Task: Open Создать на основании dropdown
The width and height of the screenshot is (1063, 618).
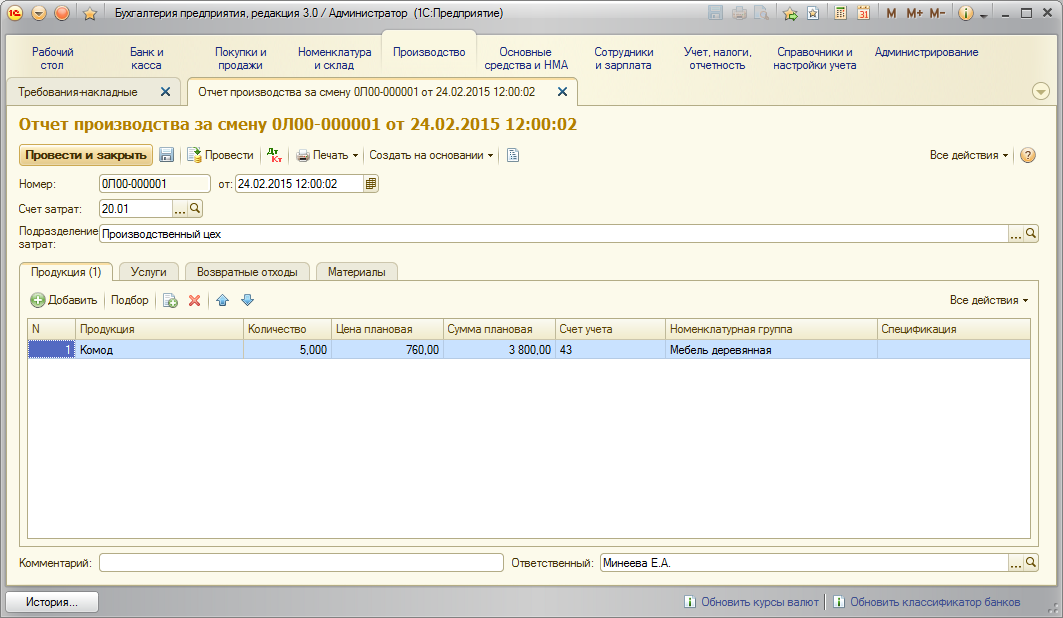Action: click(431, 155)
